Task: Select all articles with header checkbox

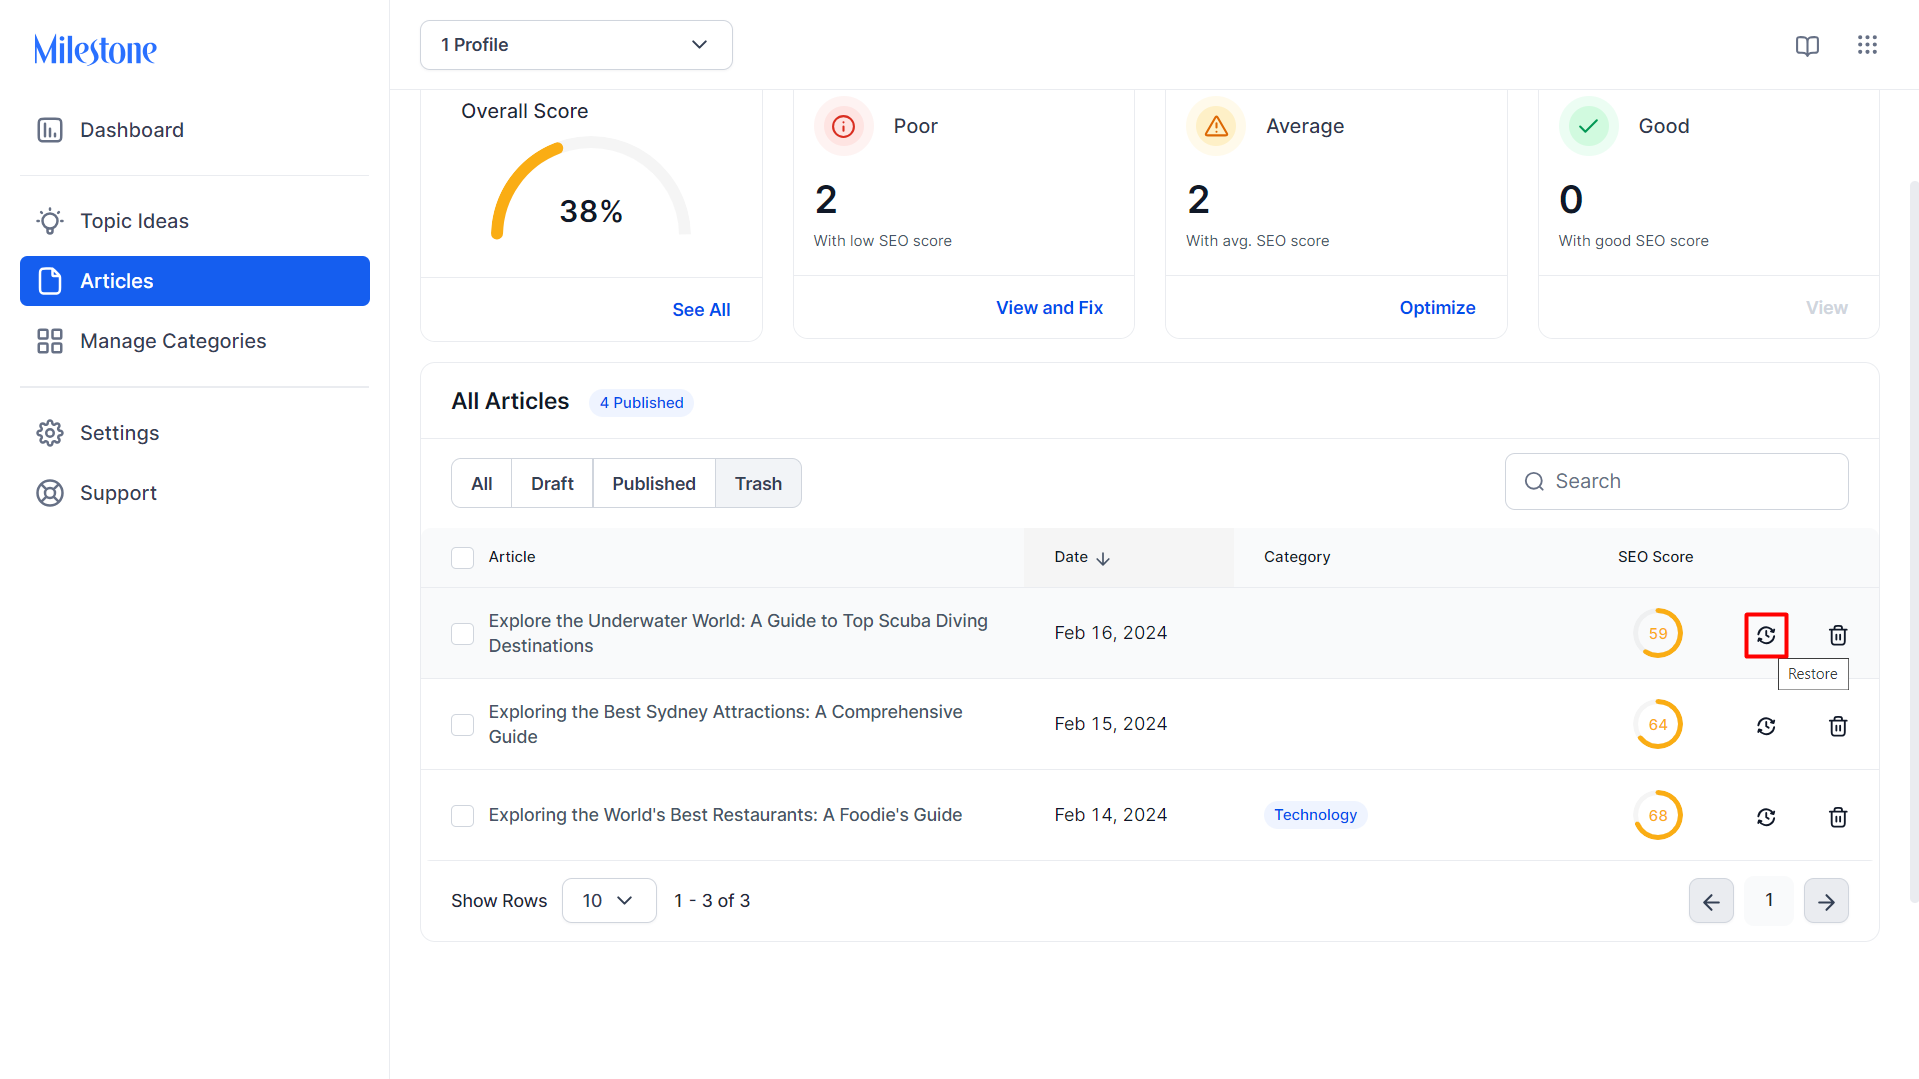Action: [462, 558]
